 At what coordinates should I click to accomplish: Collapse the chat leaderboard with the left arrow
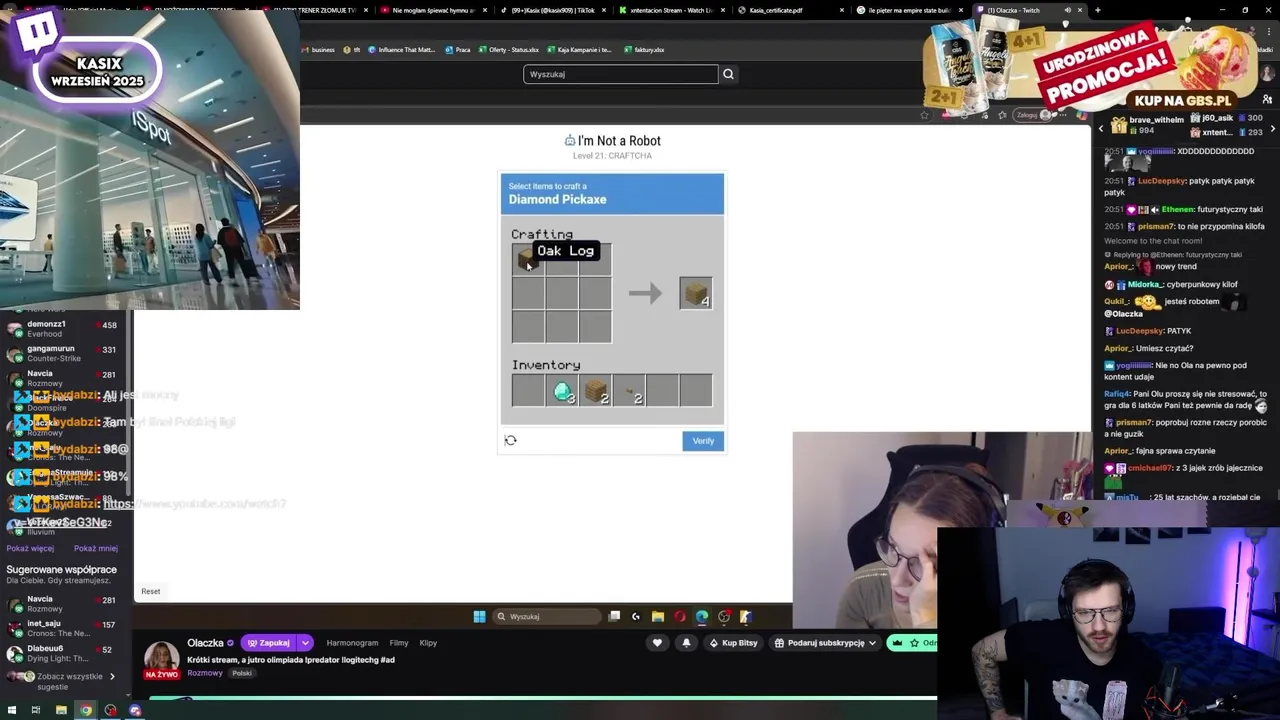(1101, 128)
